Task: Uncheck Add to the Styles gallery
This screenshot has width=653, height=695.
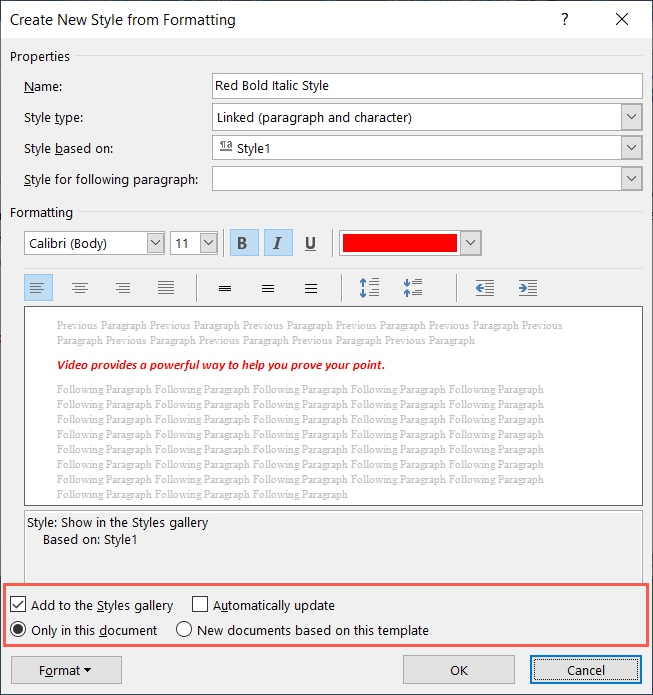Action: pyautogui.click(x=18, y=605)
